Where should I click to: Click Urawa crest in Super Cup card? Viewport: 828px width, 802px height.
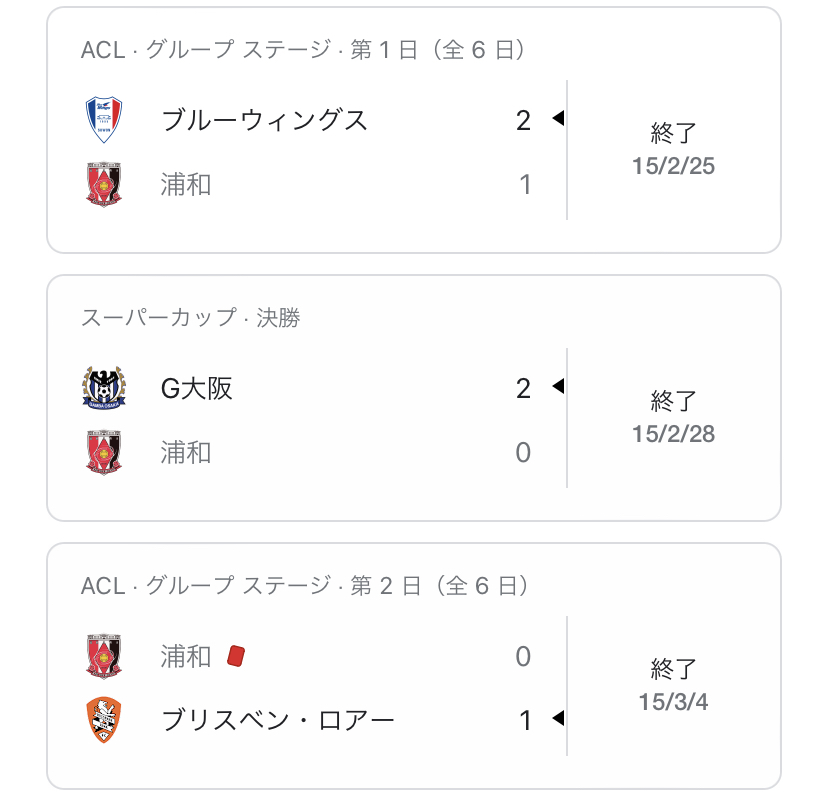(x=104, y=452)
